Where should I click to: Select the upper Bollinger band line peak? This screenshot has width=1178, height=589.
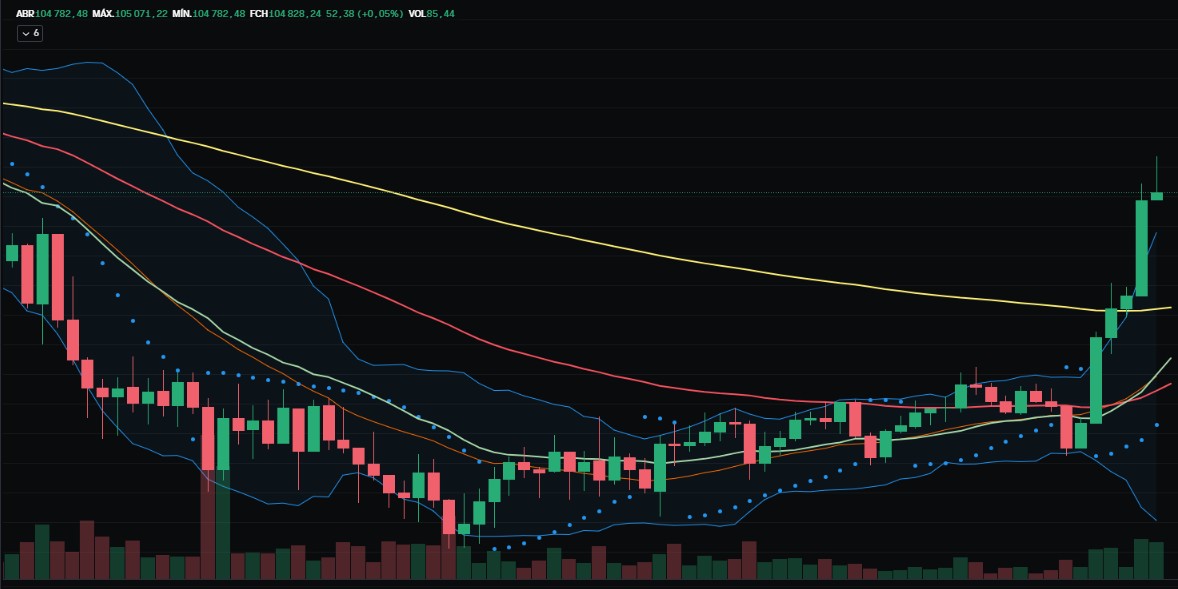tap(90, 63)
